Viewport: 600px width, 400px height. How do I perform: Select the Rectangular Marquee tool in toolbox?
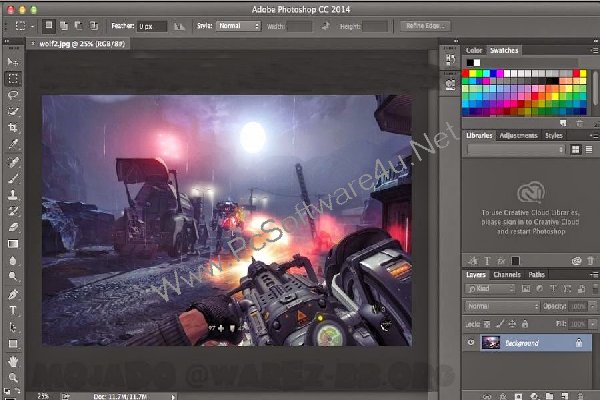tap(13, 78)
